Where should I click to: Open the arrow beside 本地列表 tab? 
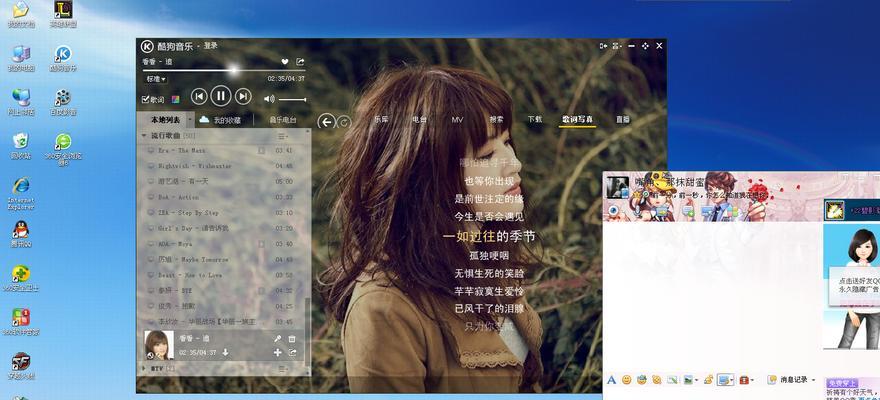pos(190,119)
